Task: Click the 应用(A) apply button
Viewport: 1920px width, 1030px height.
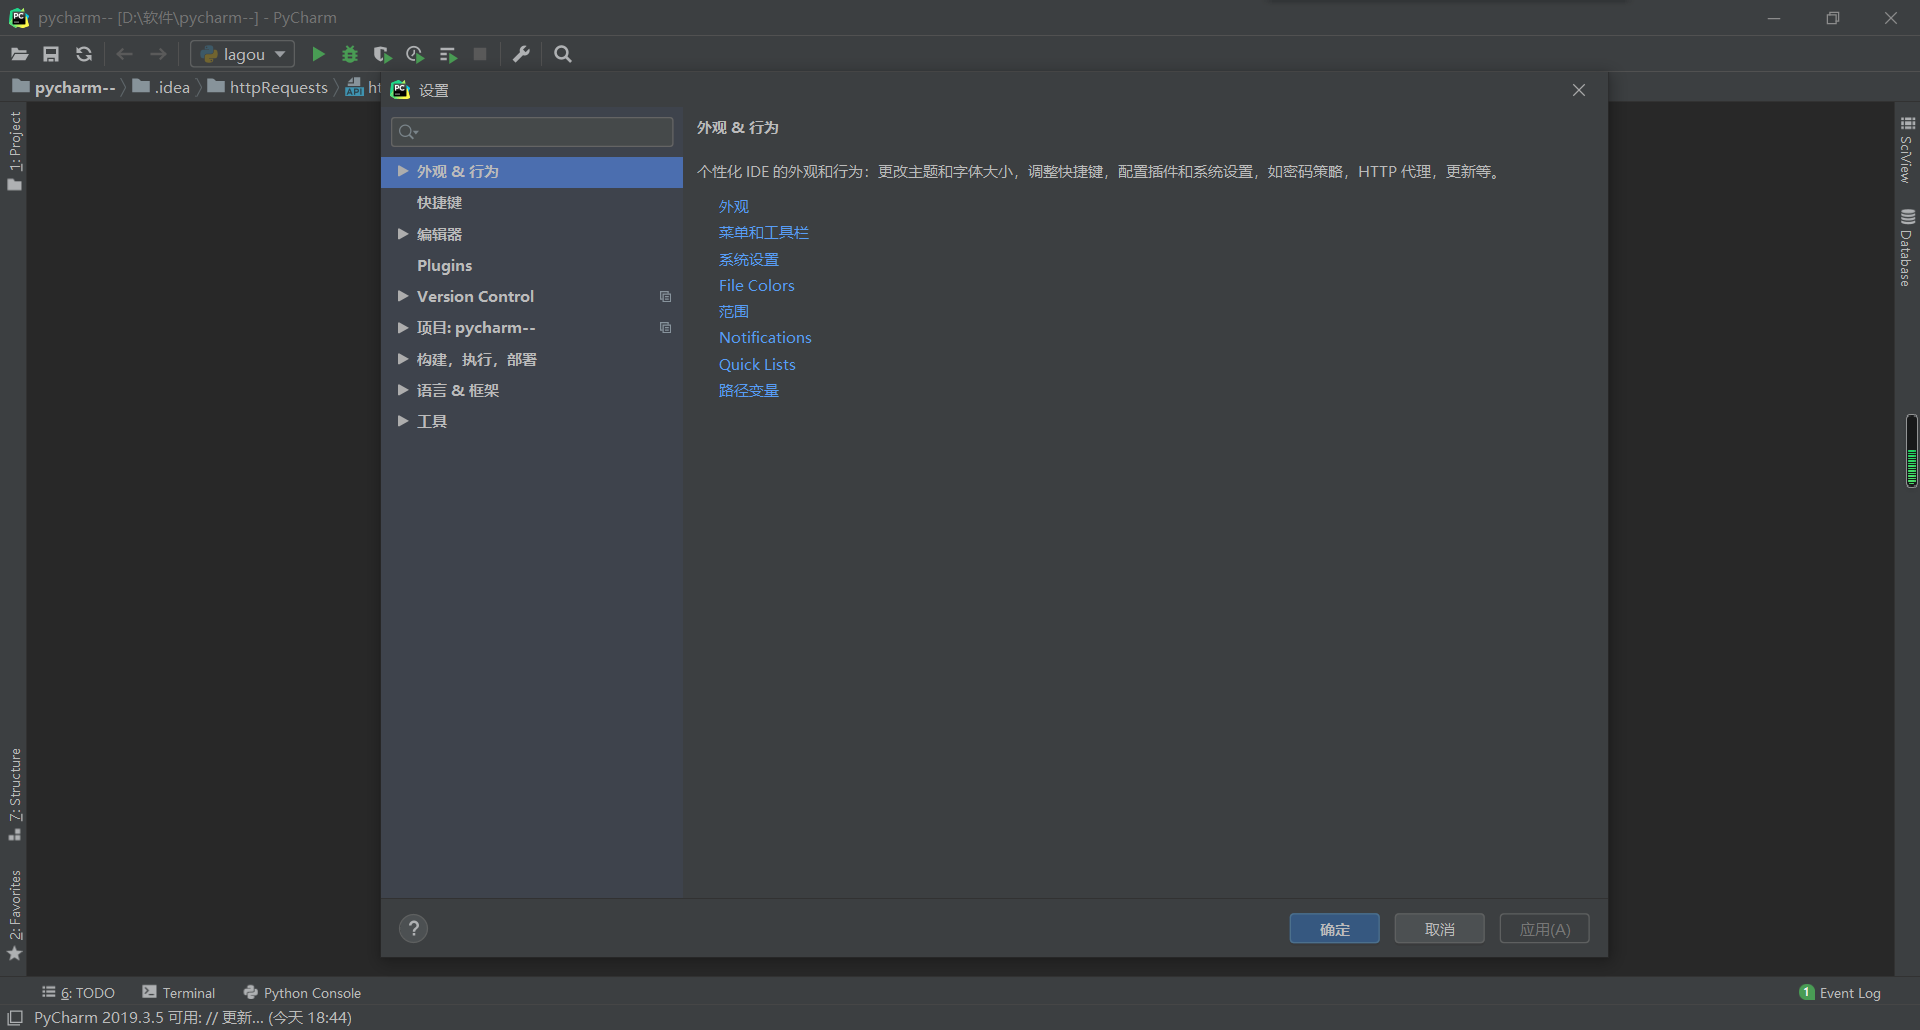Action: (1544, 929)
